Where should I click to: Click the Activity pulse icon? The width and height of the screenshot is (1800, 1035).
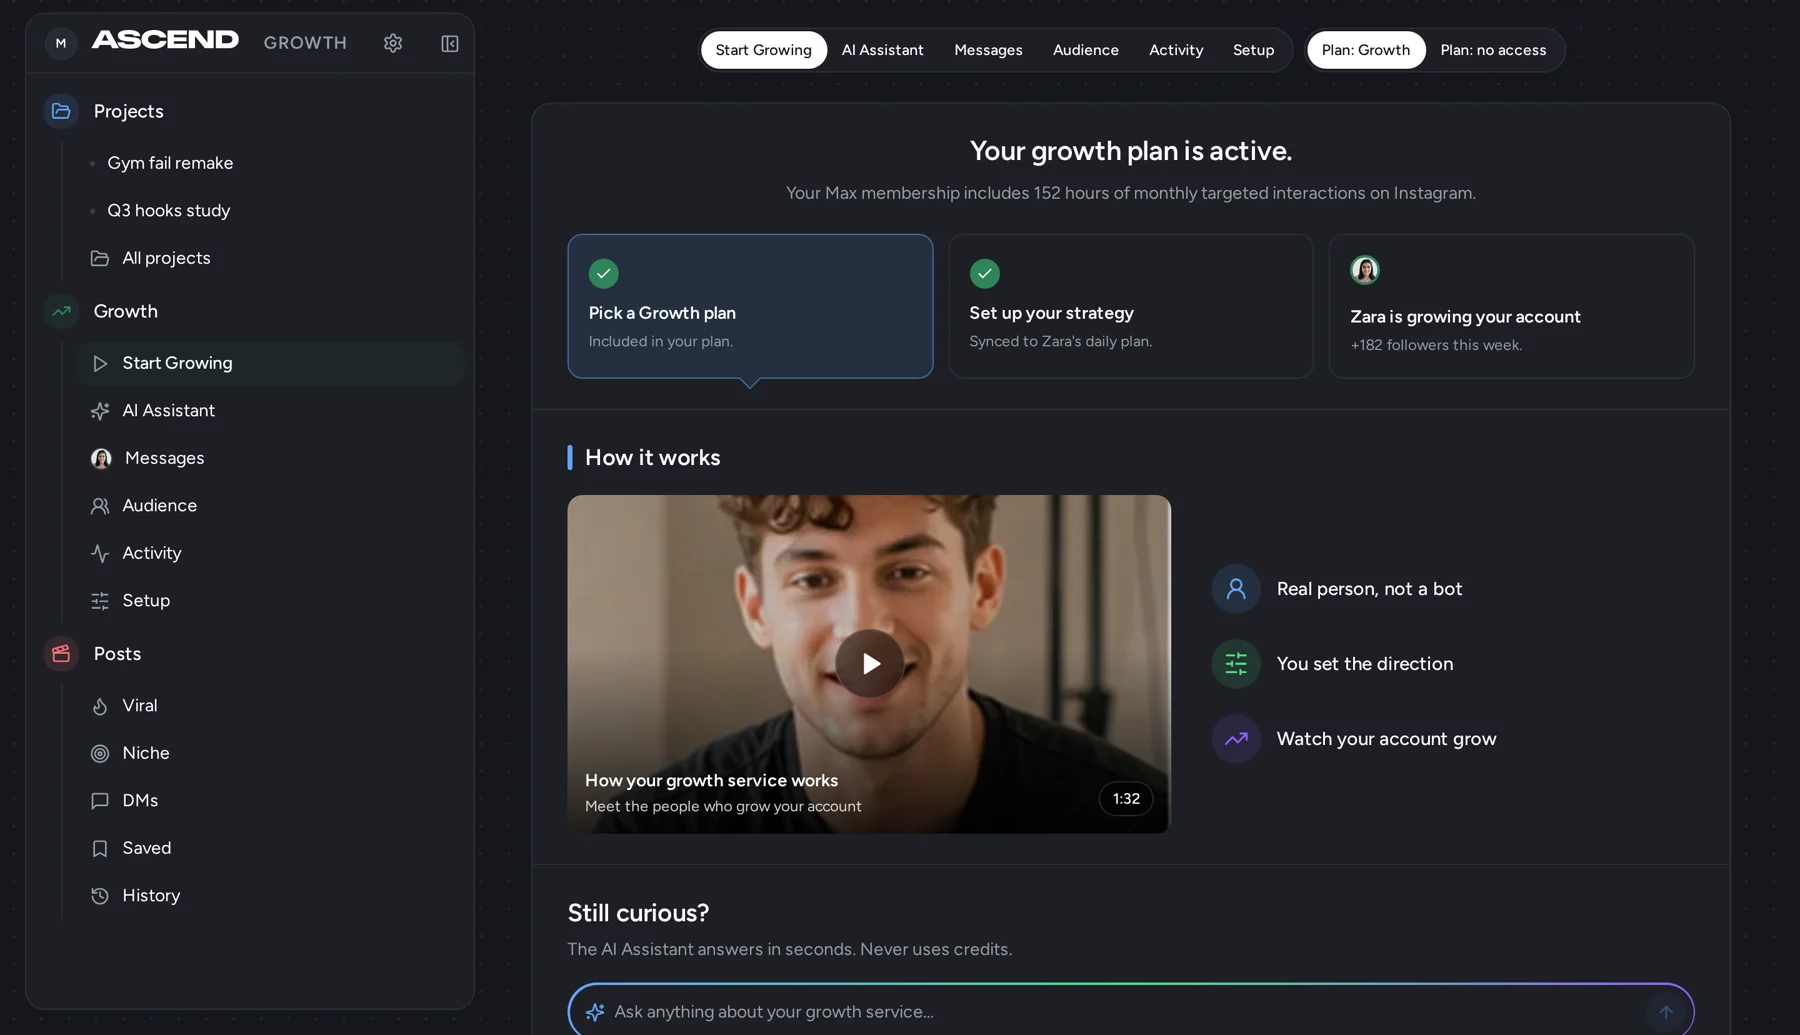click(x=100, y=553)
